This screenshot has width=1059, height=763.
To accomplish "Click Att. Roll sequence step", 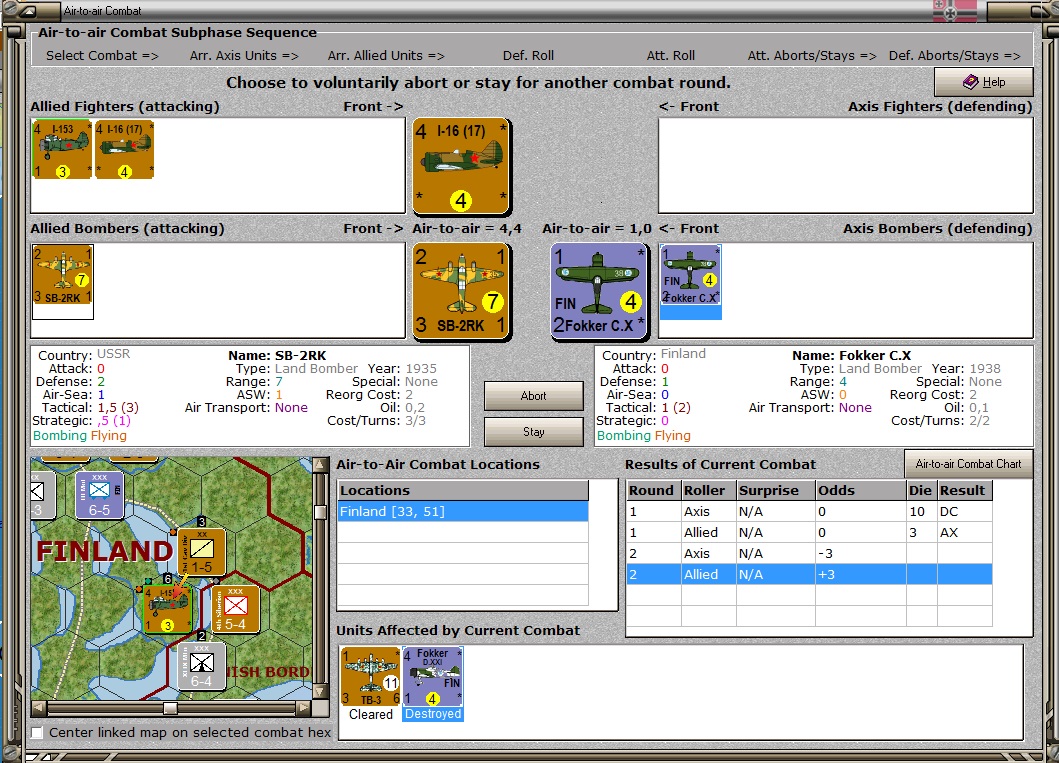I will click(670, 56).
